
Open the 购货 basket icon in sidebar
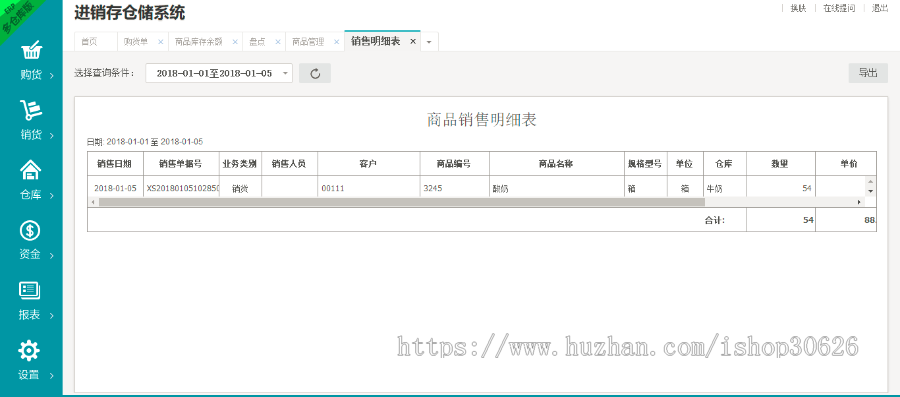[x=31, y=50]
